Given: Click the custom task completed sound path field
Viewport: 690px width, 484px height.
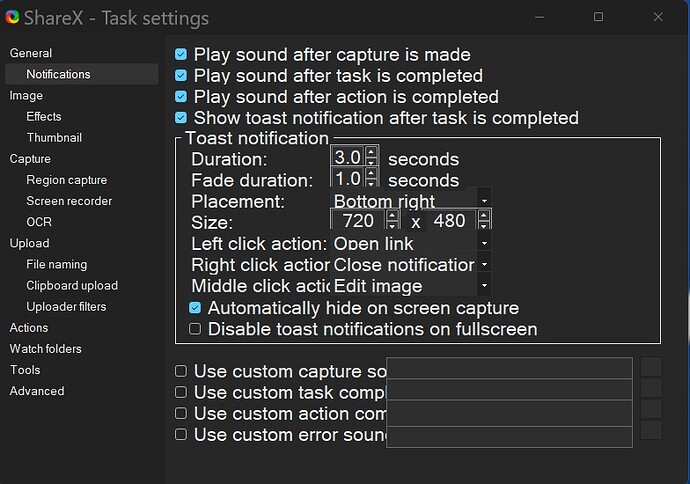Looking at the screenshot, I should pos(510,389).
